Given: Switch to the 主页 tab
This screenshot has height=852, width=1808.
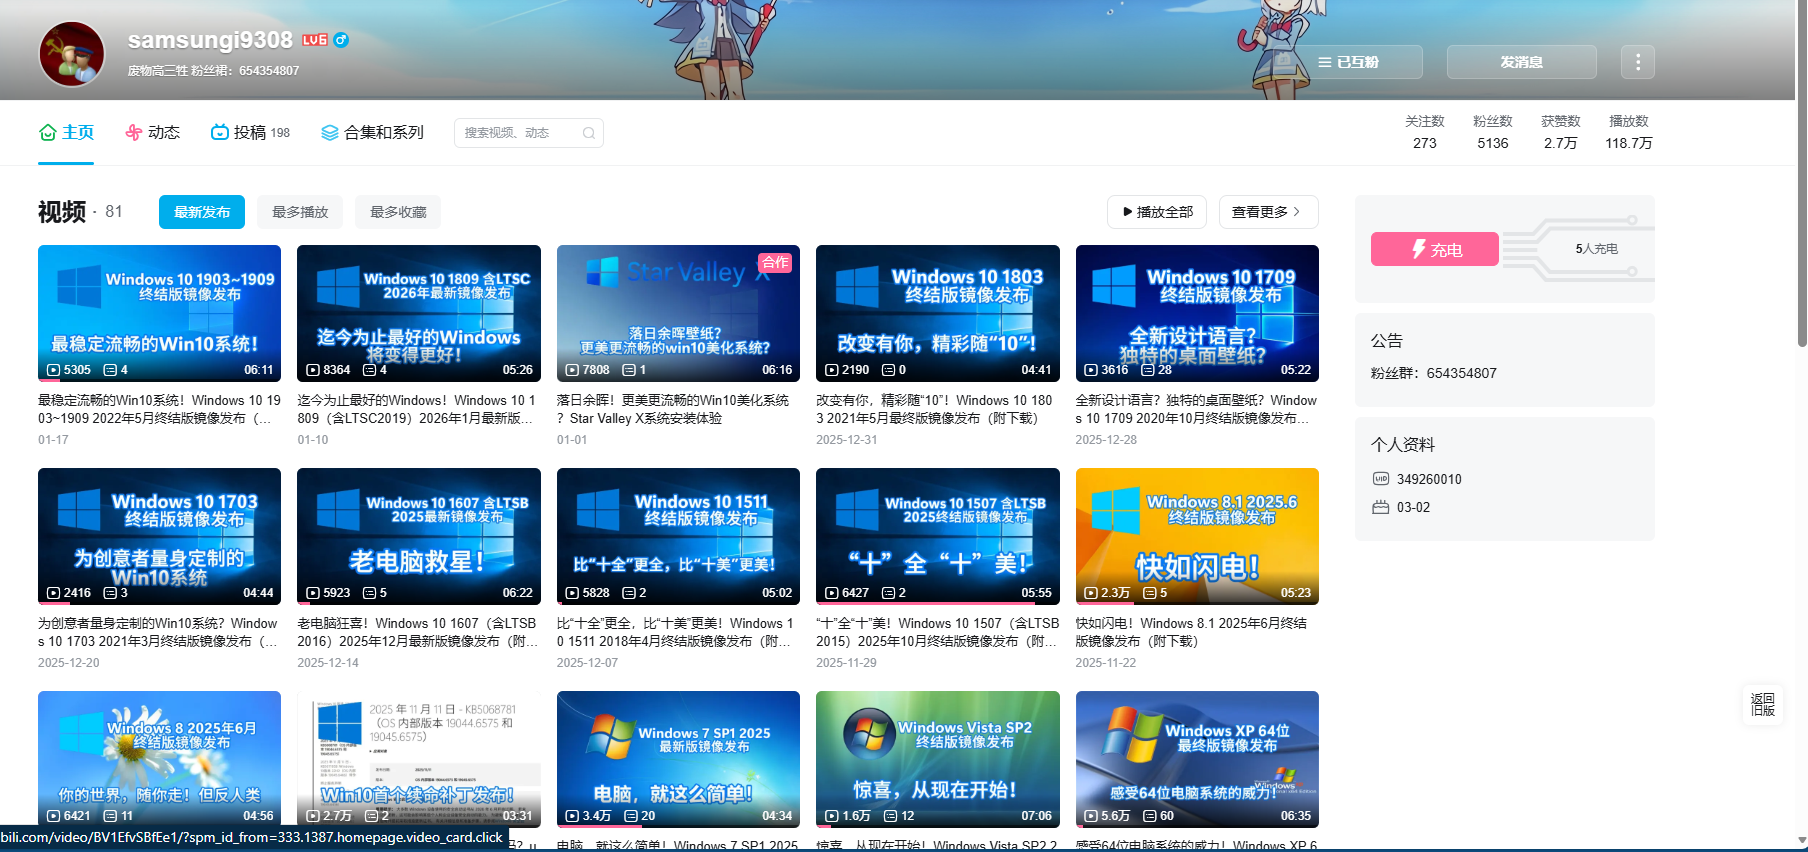Looking at the screenshot, I should click(x=66, y=132).
